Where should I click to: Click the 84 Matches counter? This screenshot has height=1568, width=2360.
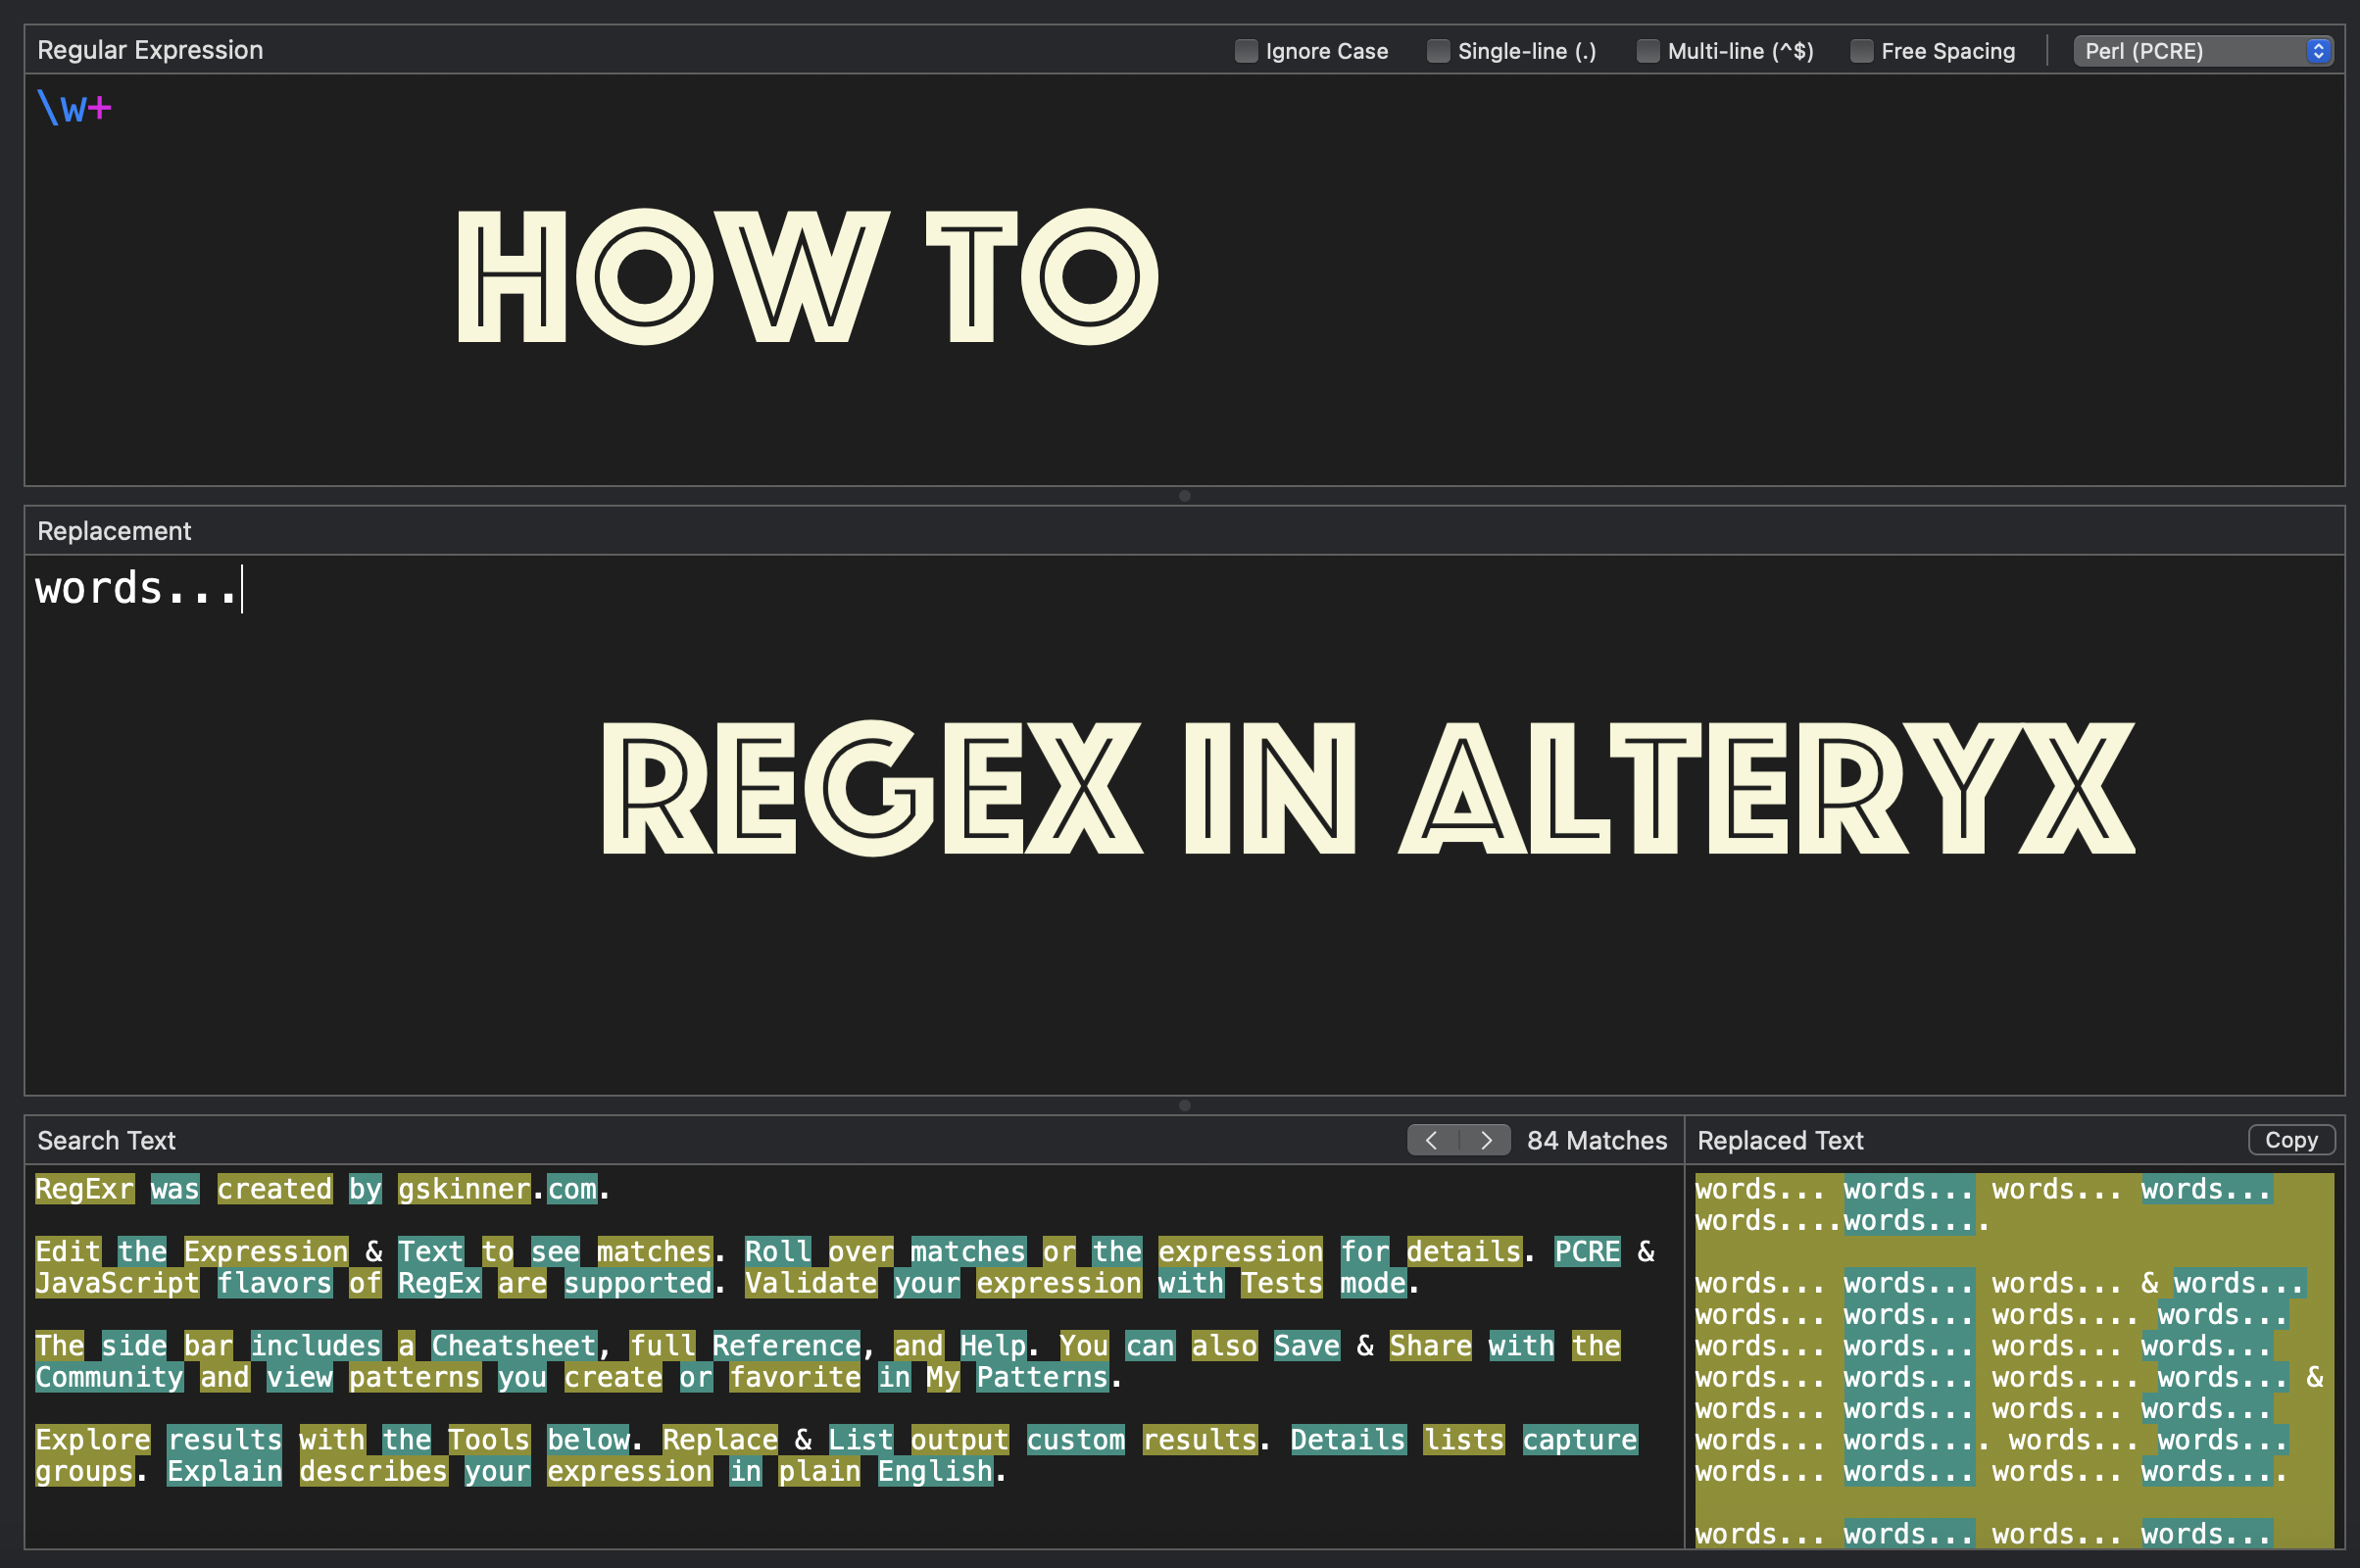pyautogui.click(x=1596, y=1140)
